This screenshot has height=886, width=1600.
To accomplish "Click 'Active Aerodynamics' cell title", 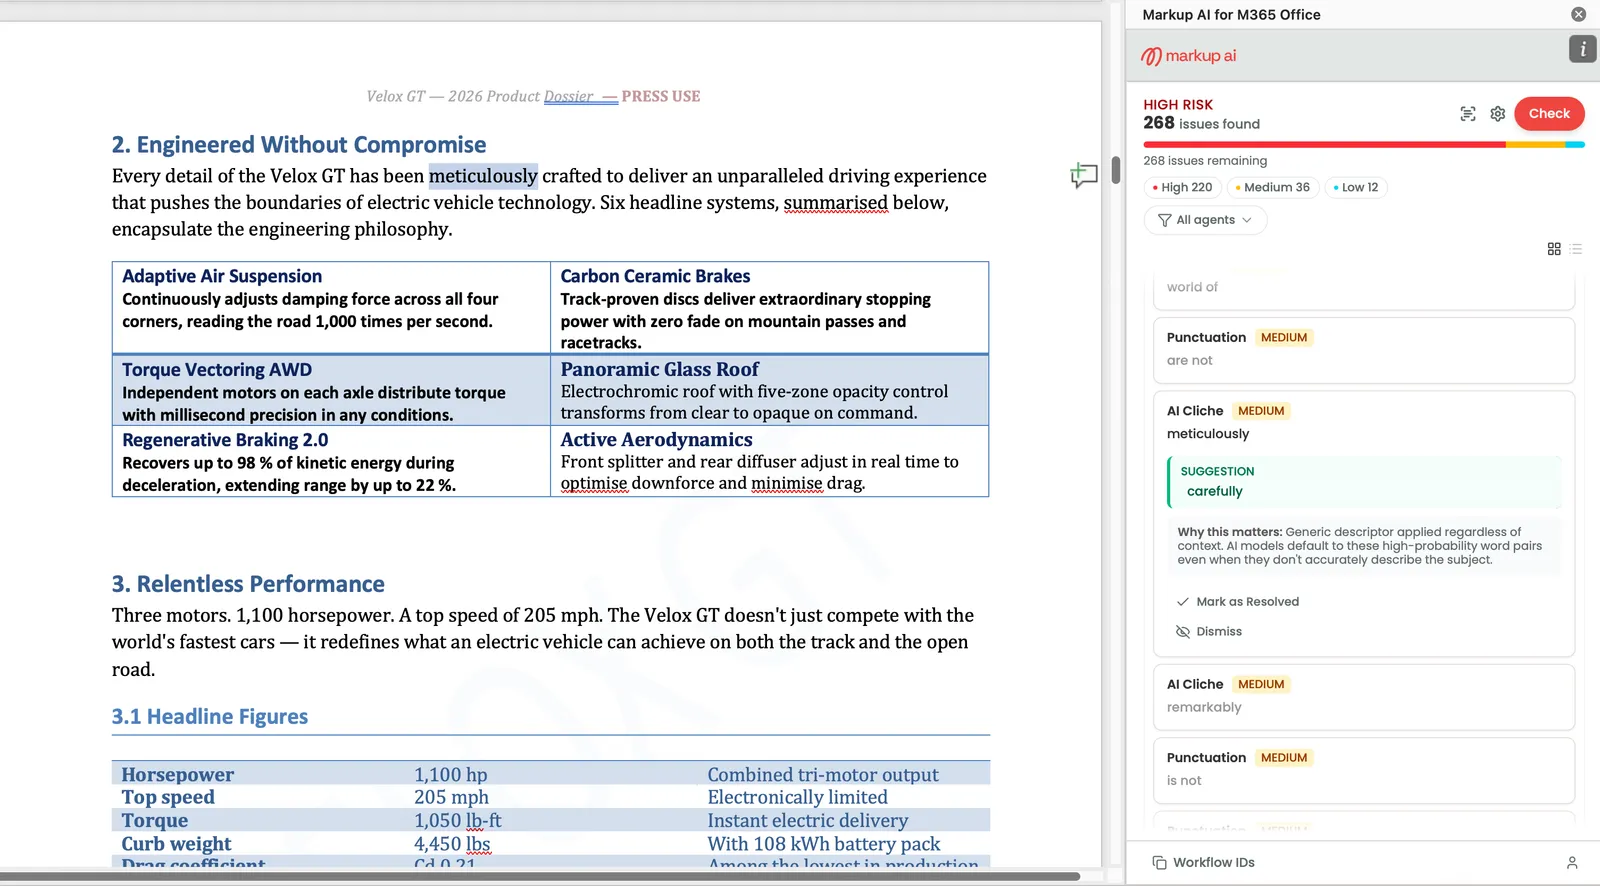I will pos(656,440).
